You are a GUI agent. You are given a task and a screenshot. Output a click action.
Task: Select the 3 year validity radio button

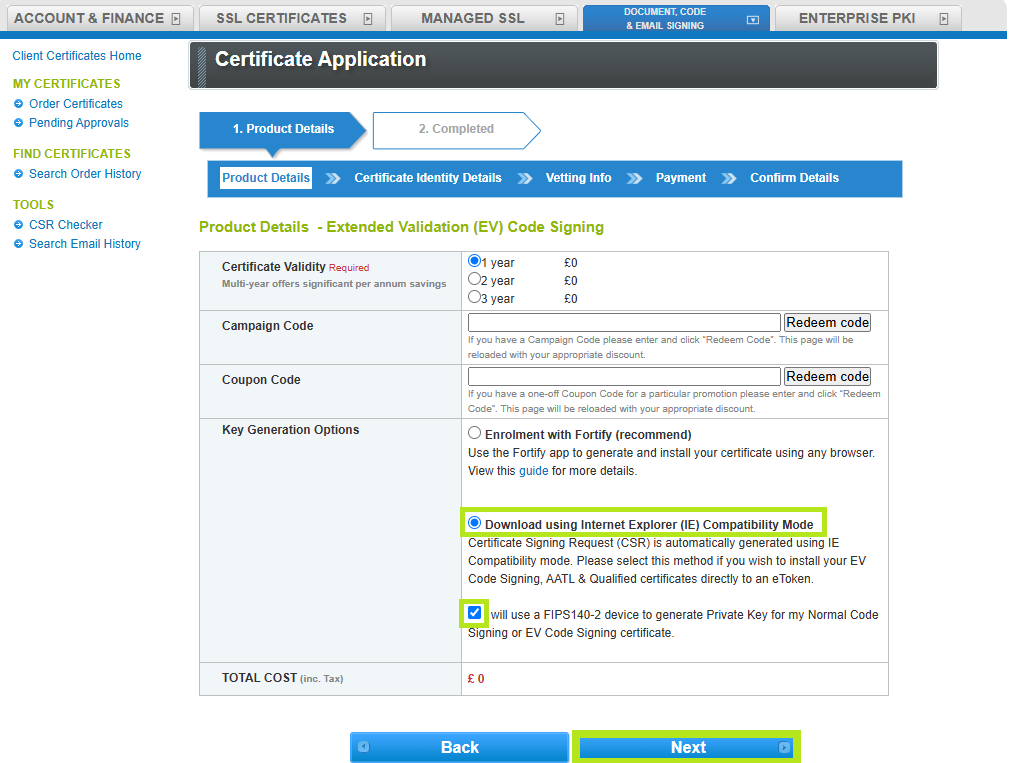pyautogui.click(x=475, y=297)
